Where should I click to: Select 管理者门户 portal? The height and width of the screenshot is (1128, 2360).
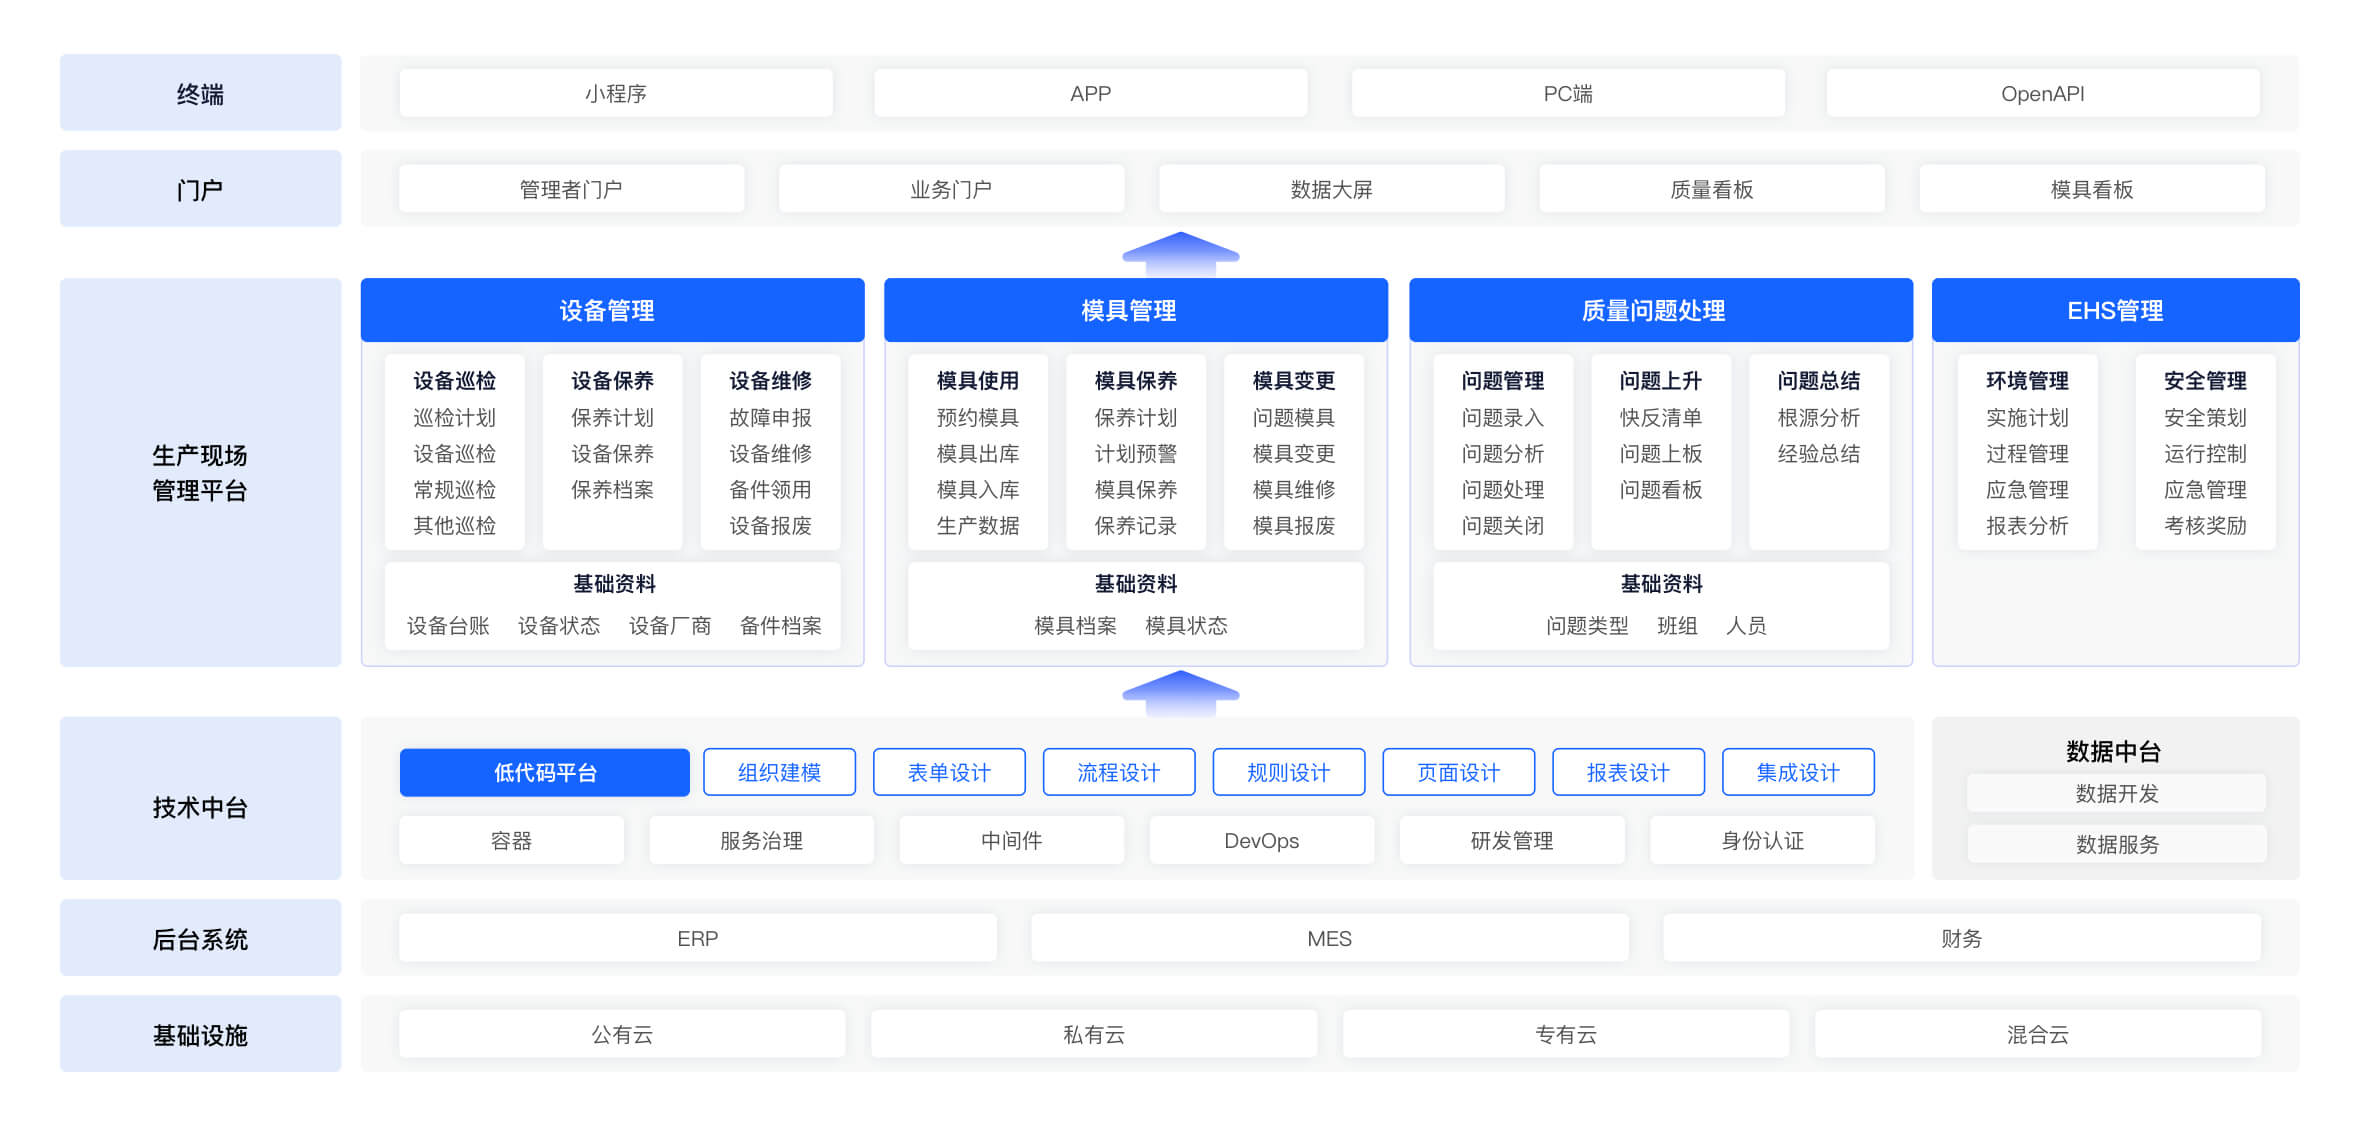[x=571, y=189]
